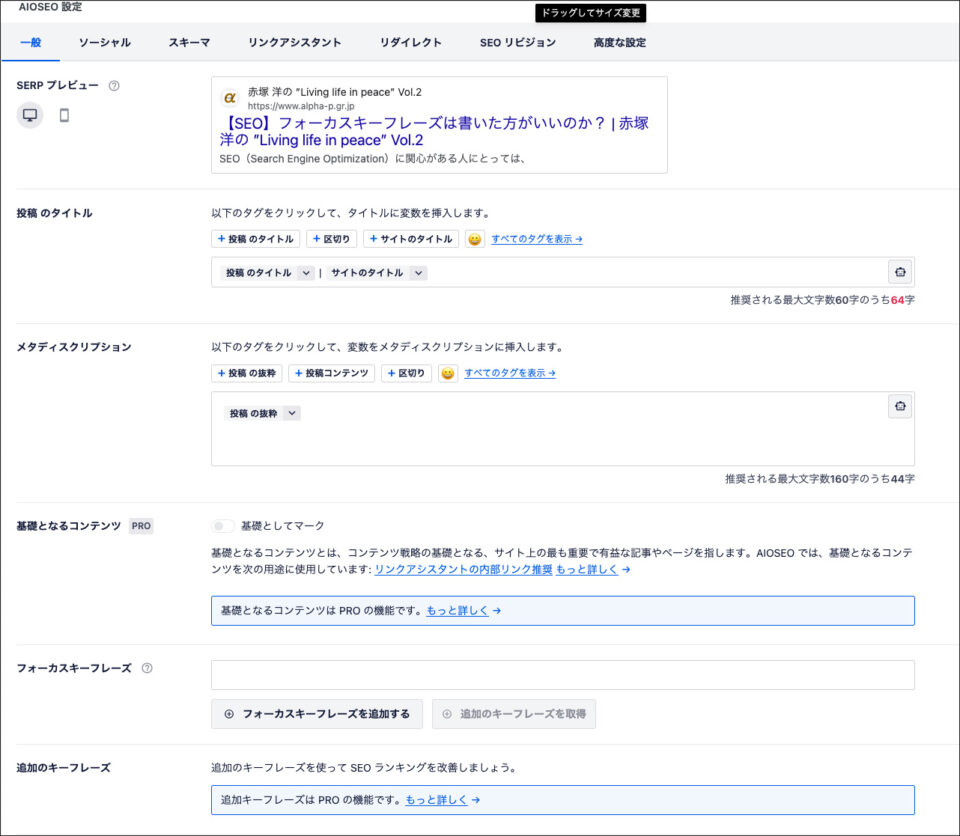This screenshot has height=836, width=960.
Task: Go to リダイレクト tab
Action: (x=410, y=42)
